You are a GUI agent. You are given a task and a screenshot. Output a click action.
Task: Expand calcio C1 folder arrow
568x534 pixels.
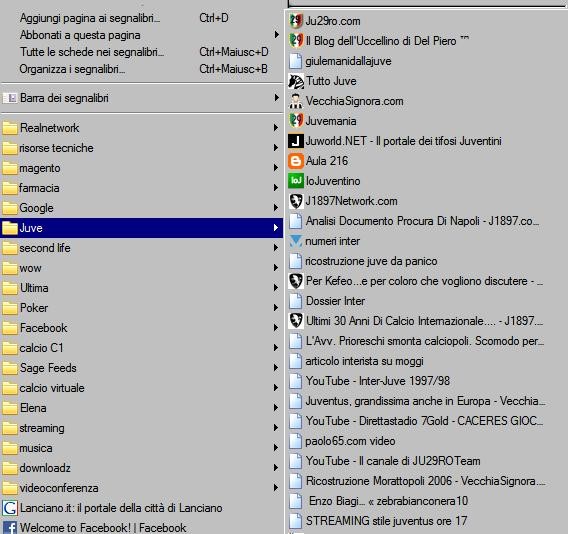[x=276, y=348]
